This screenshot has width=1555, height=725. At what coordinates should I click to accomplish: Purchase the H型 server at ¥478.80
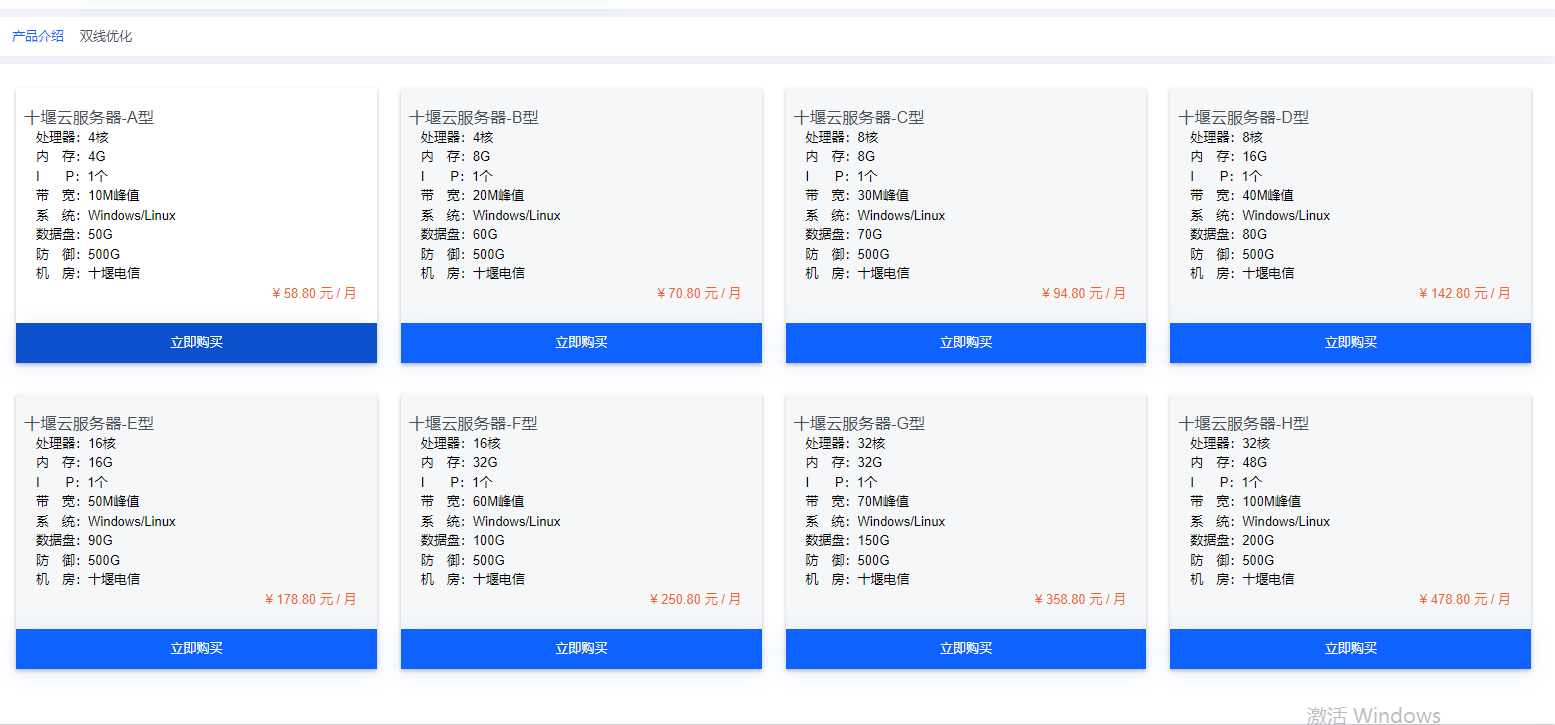(1350, 648)
